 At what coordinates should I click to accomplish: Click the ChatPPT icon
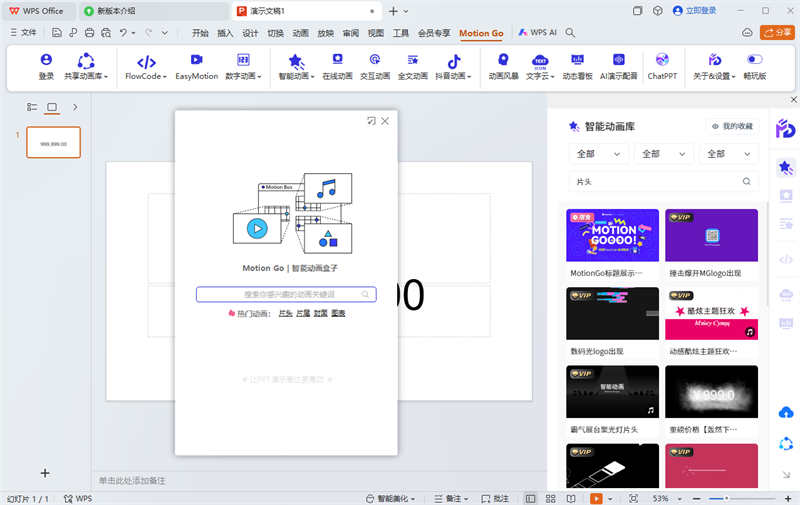662,67
